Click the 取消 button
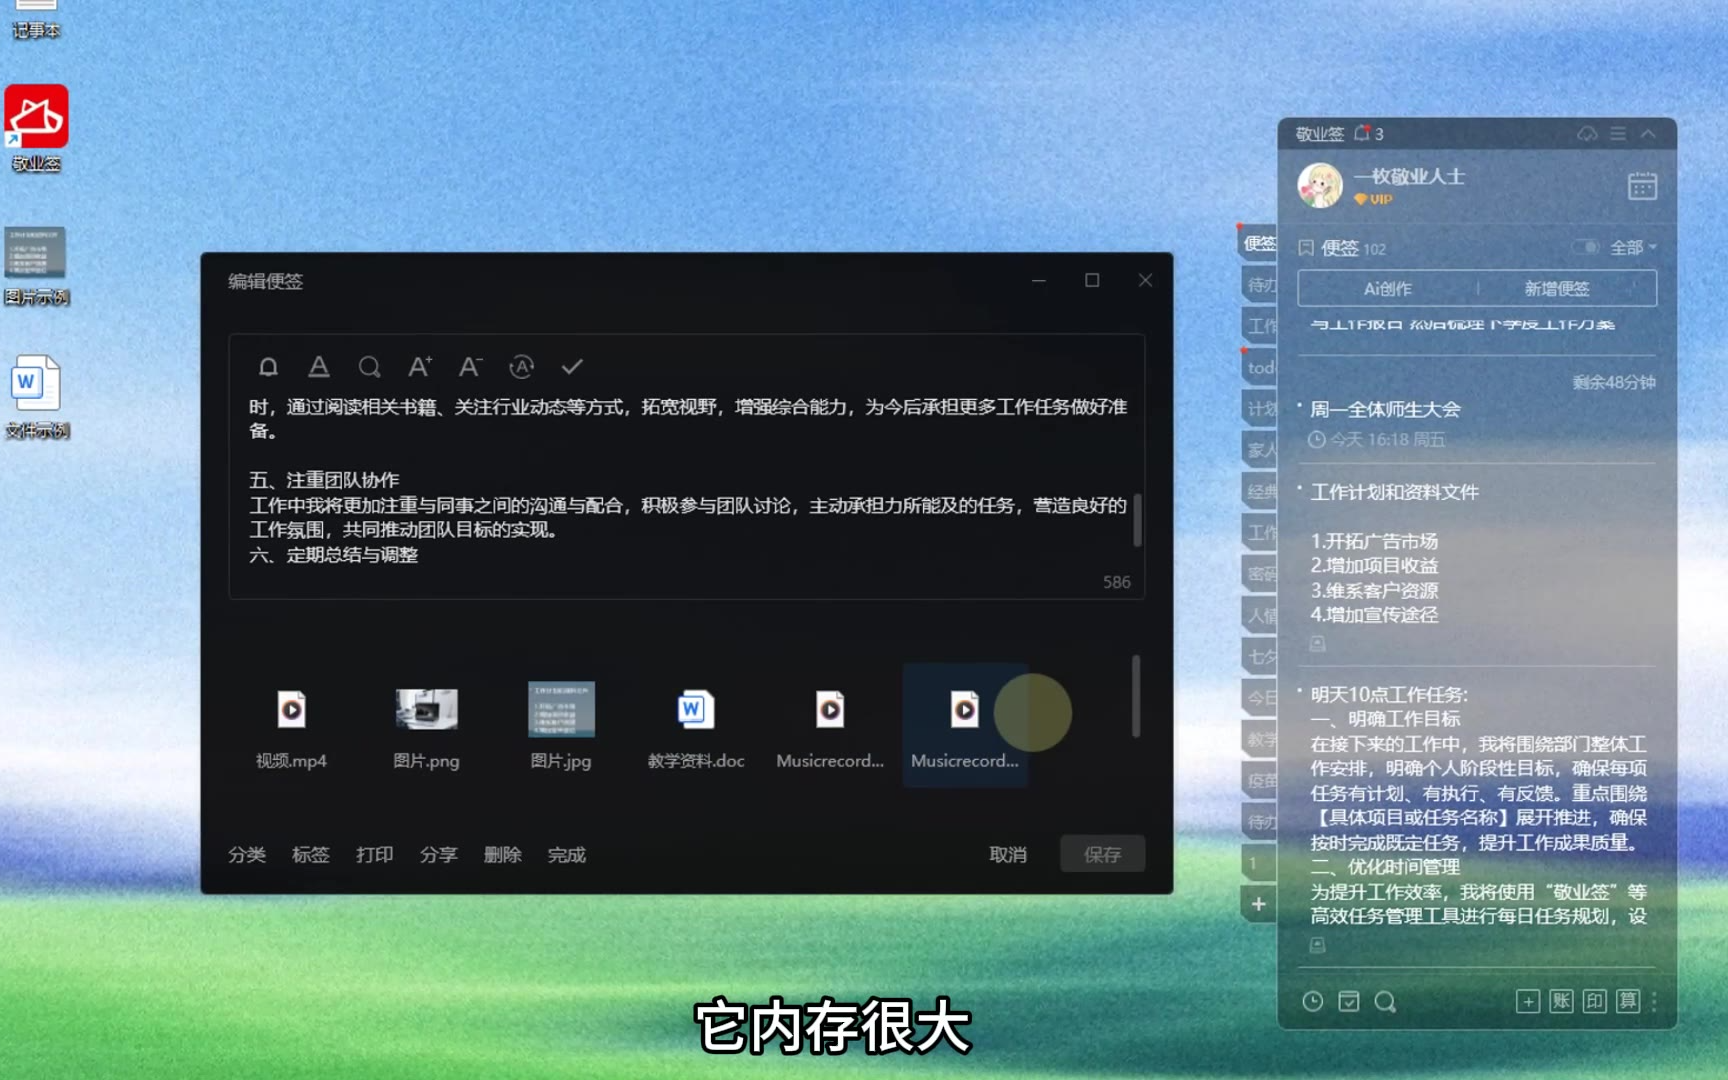 [x=1007, y=855]
